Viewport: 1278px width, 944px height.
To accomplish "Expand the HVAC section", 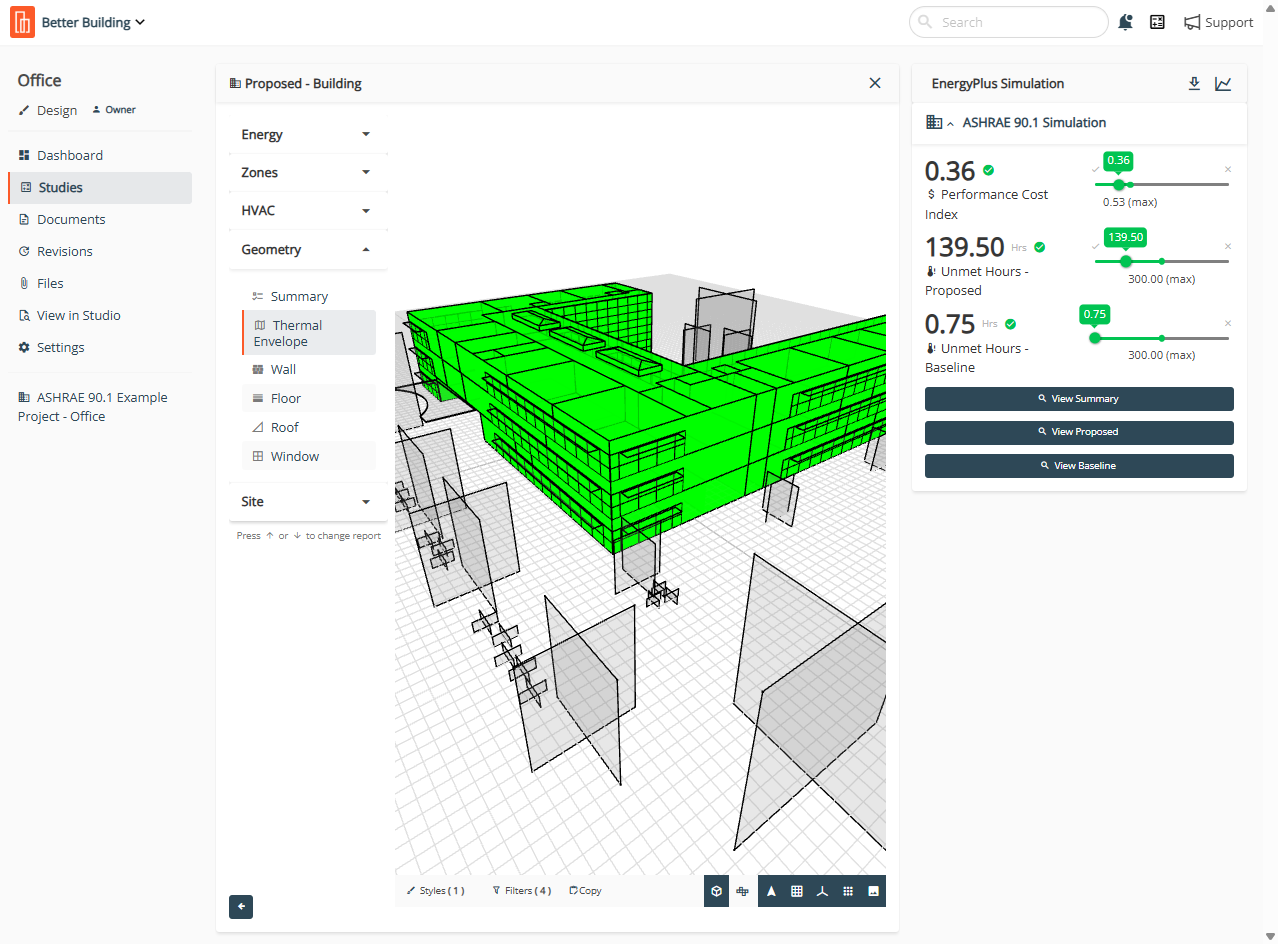I will (306, 211).
